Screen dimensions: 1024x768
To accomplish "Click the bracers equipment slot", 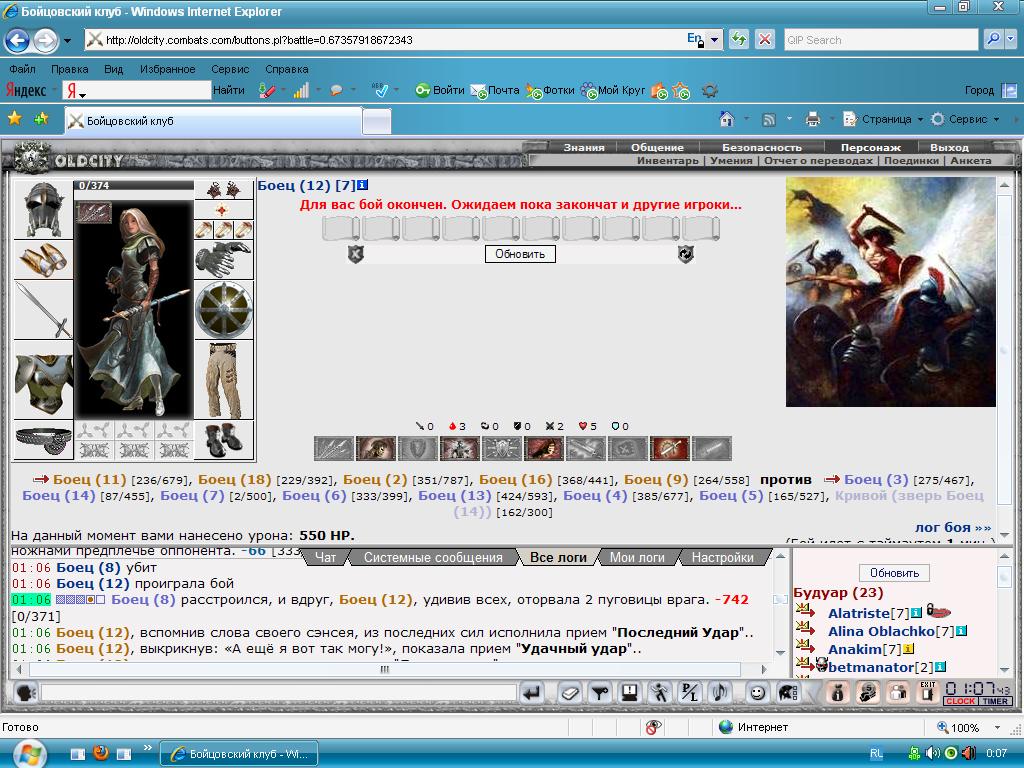I will [43, 259].
